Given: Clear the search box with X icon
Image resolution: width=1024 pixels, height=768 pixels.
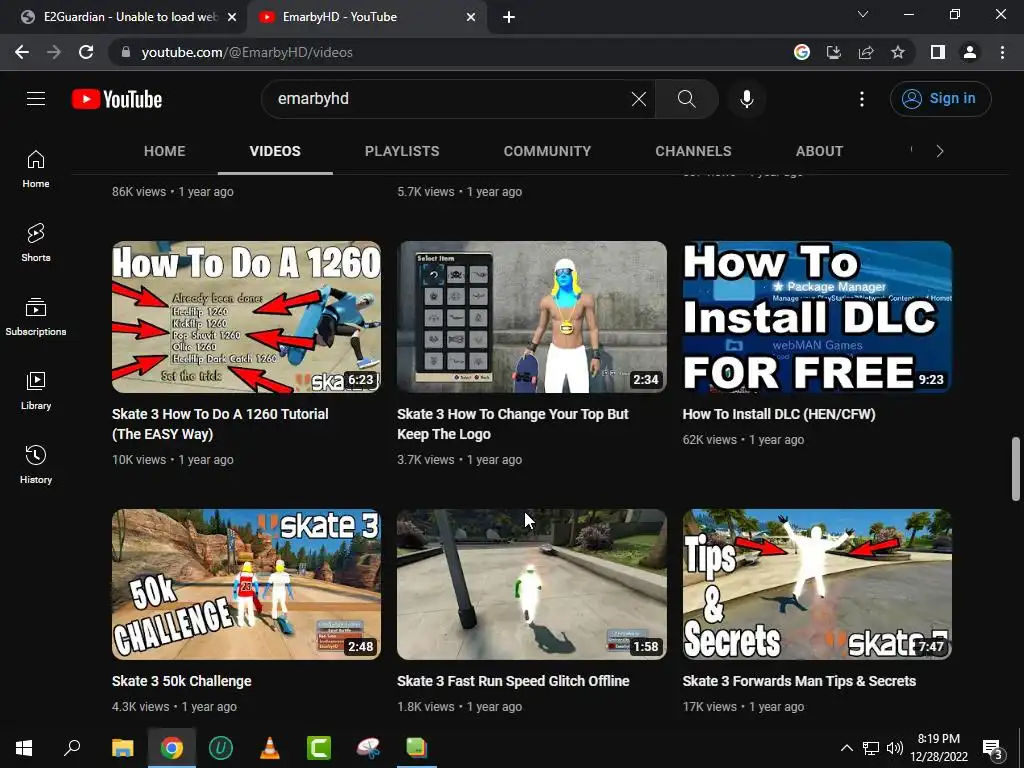Looking at the screenshot, I should (x=639, y=99).
